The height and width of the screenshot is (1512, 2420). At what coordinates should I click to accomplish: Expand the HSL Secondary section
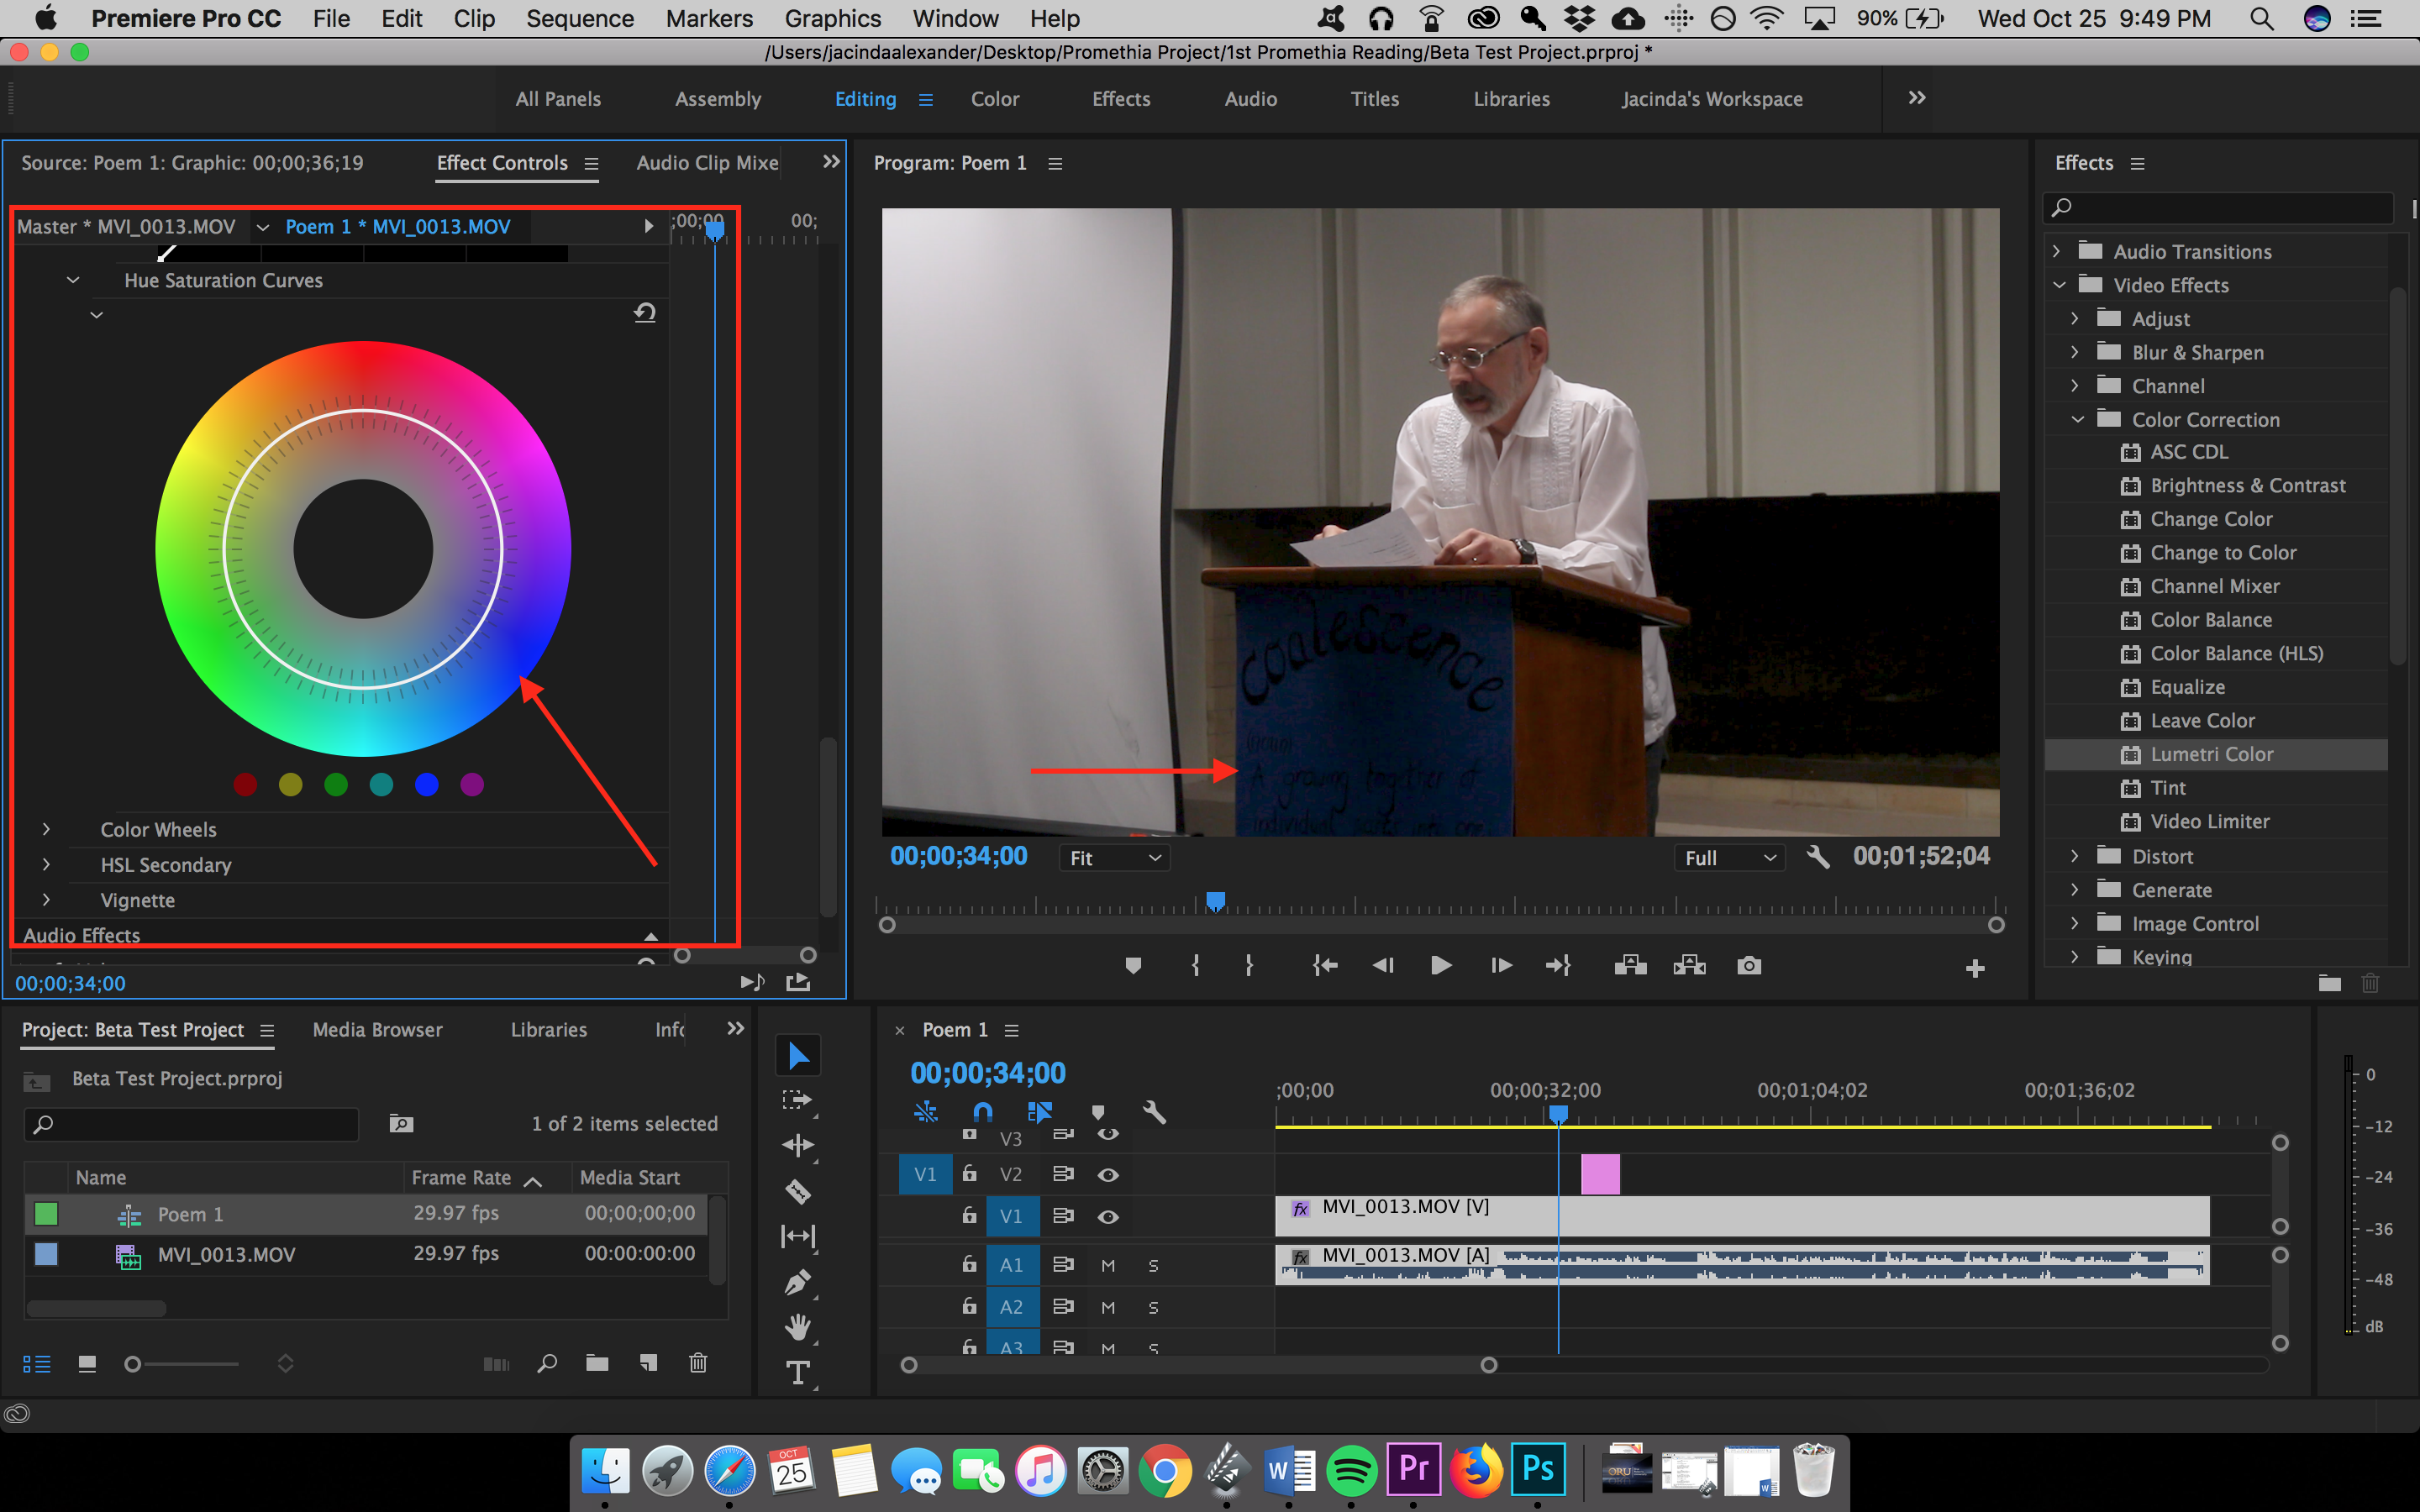tap(46, 865)
